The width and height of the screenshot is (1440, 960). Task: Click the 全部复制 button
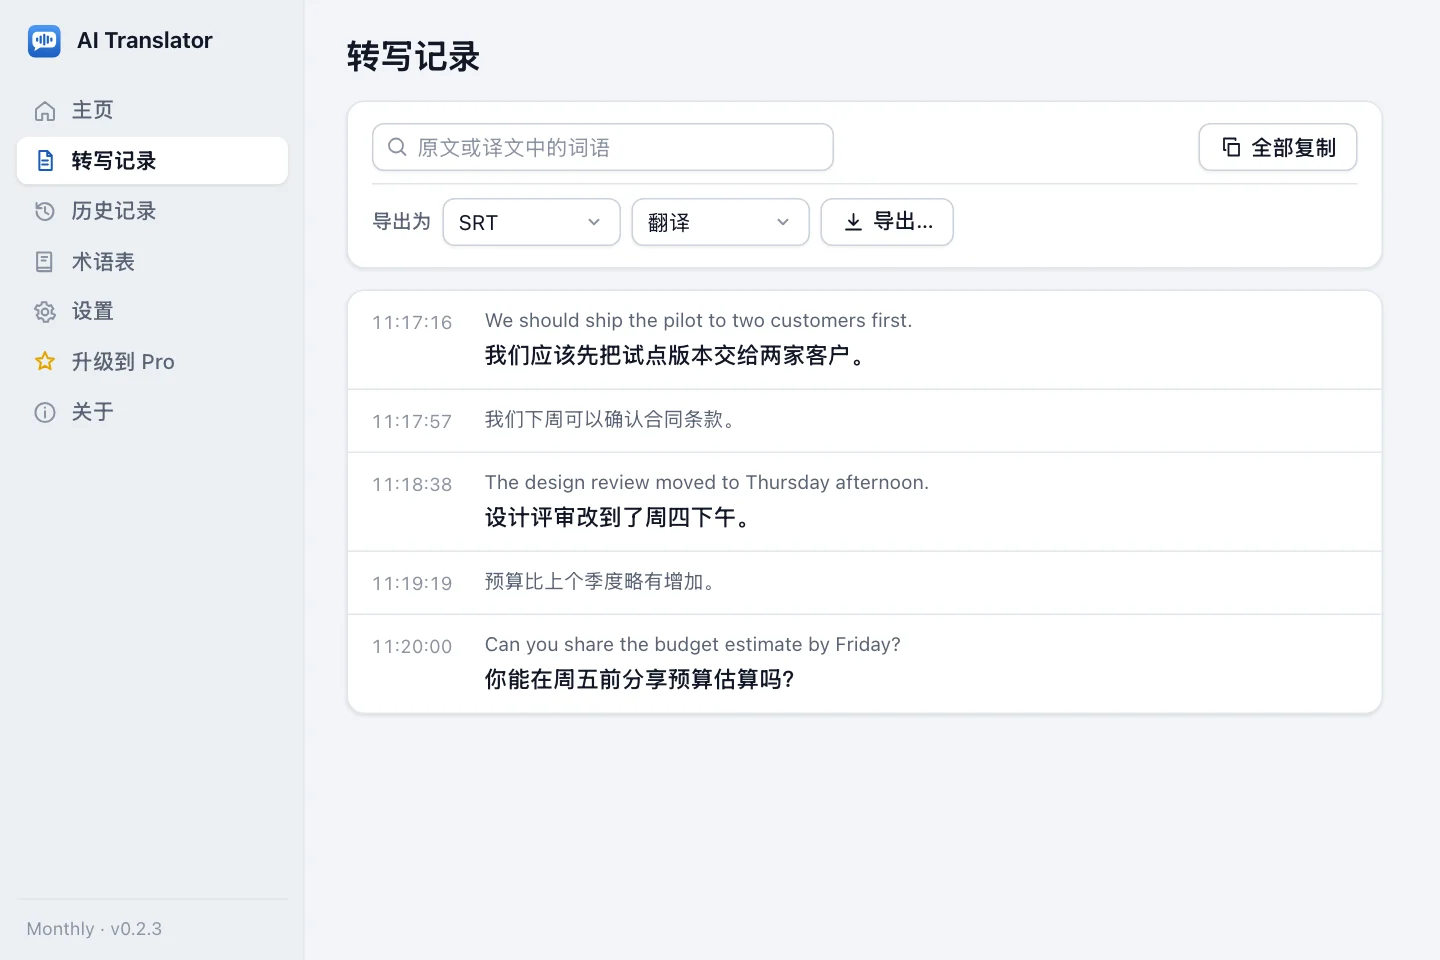(x=1278, y=147)
